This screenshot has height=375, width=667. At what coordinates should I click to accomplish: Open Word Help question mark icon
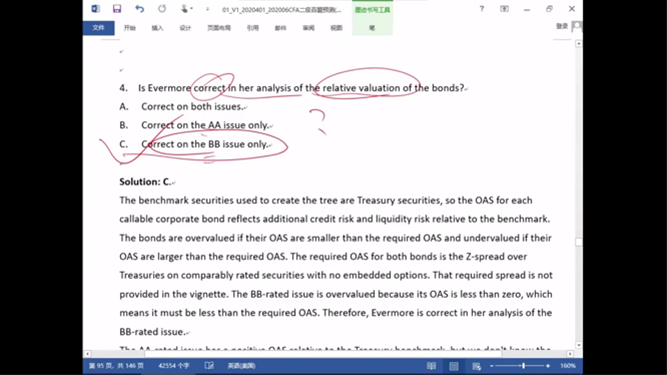(x=482, y=9)
